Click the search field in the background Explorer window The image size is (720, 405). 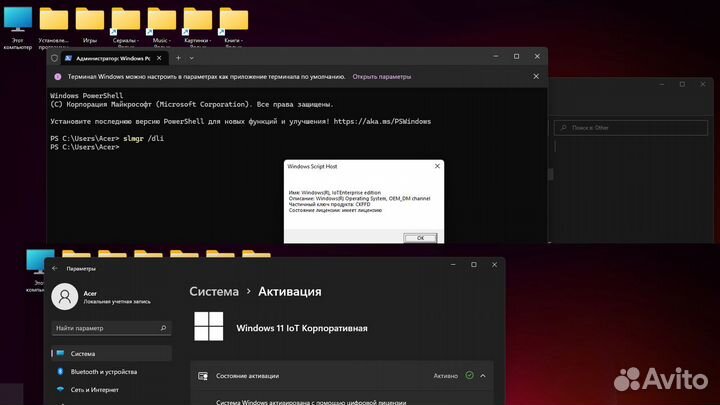631,128
